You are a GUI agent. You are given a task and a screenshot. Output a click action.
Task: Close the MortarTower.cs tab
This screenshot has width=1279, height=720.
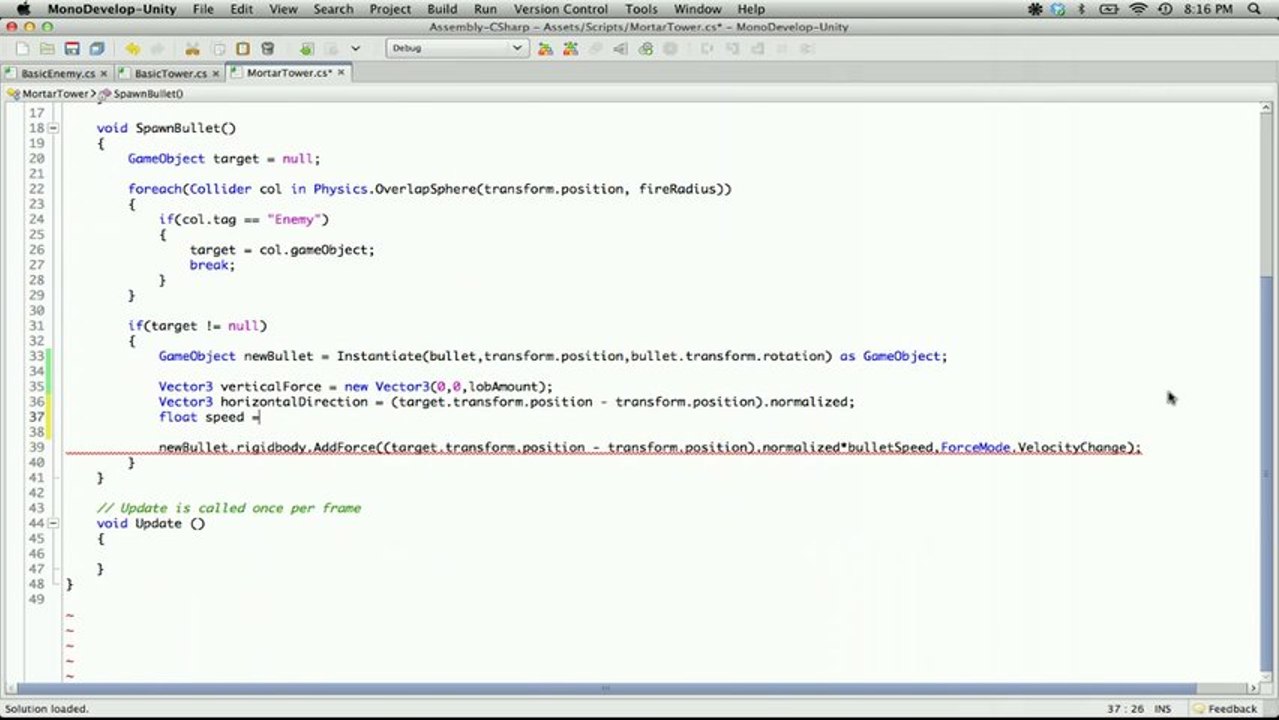[341, 73]
